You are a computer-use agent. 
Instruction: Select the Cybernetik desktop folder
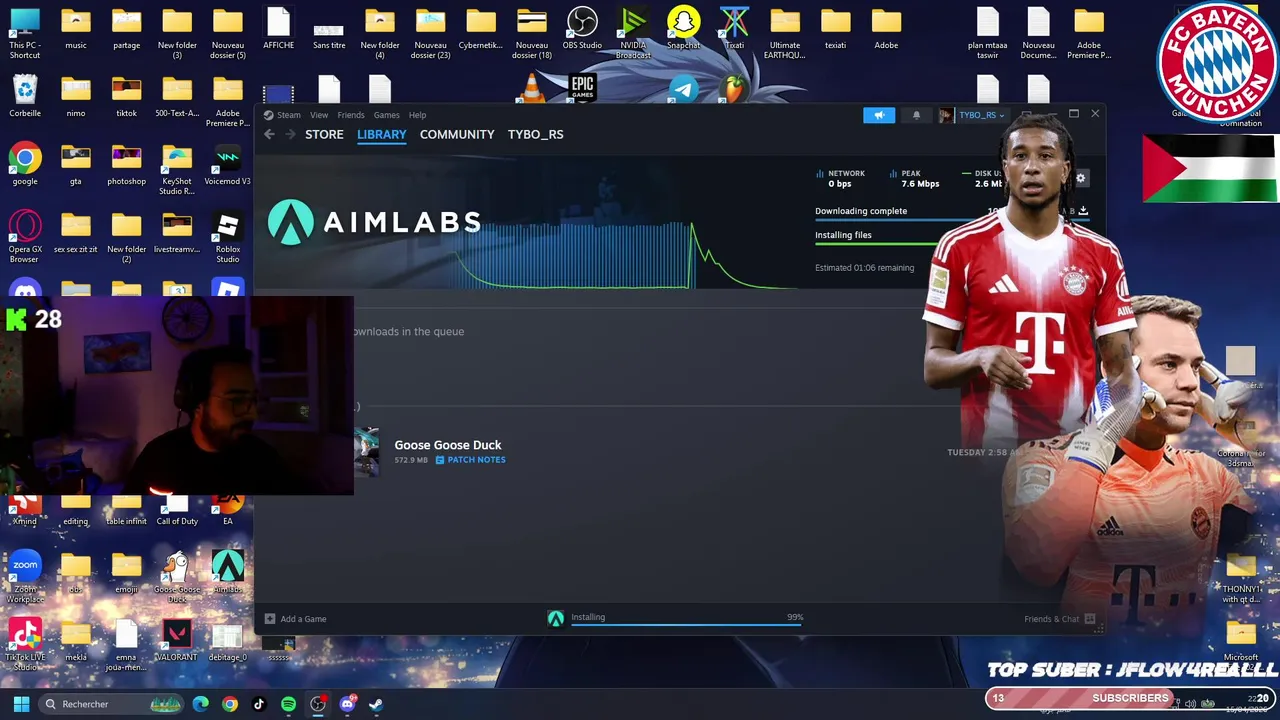pos(481,28)
